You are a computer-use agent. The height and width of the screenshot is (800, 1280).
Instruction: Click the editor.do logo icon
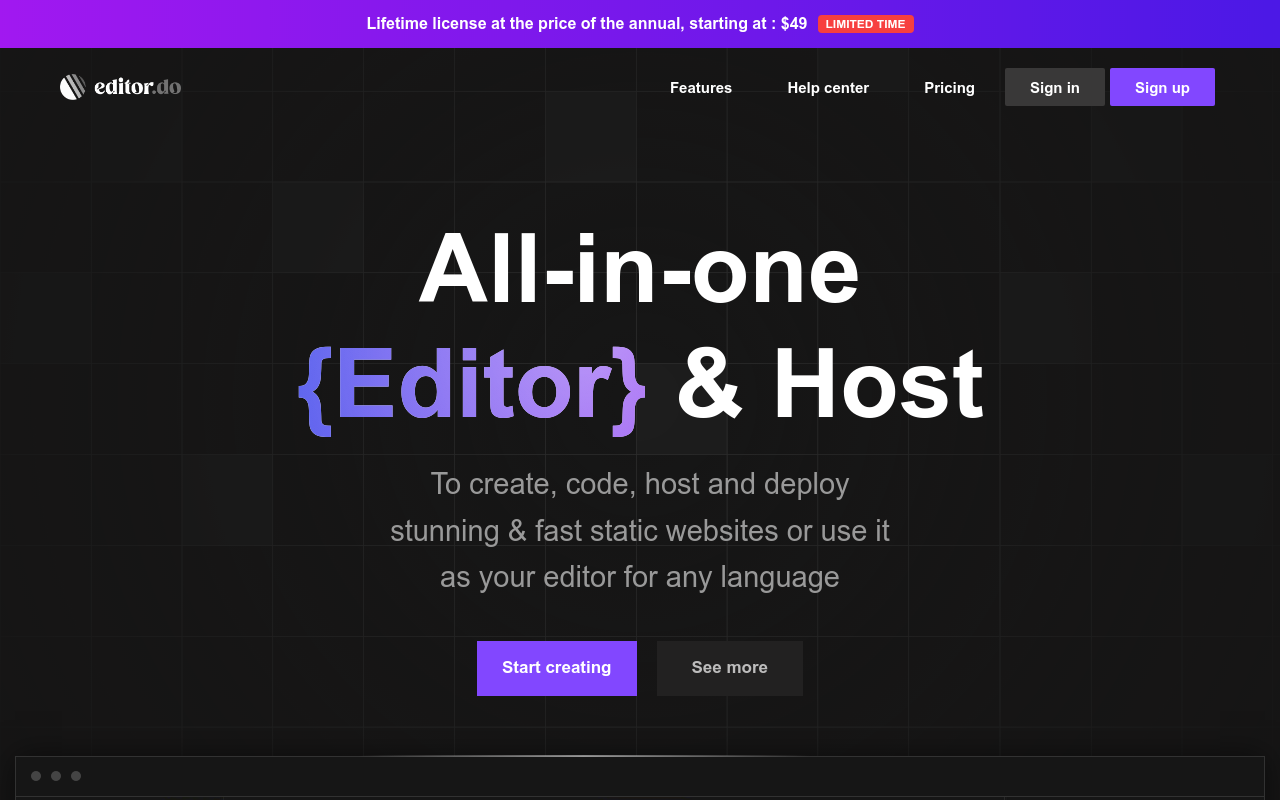(x=73, y=87)
